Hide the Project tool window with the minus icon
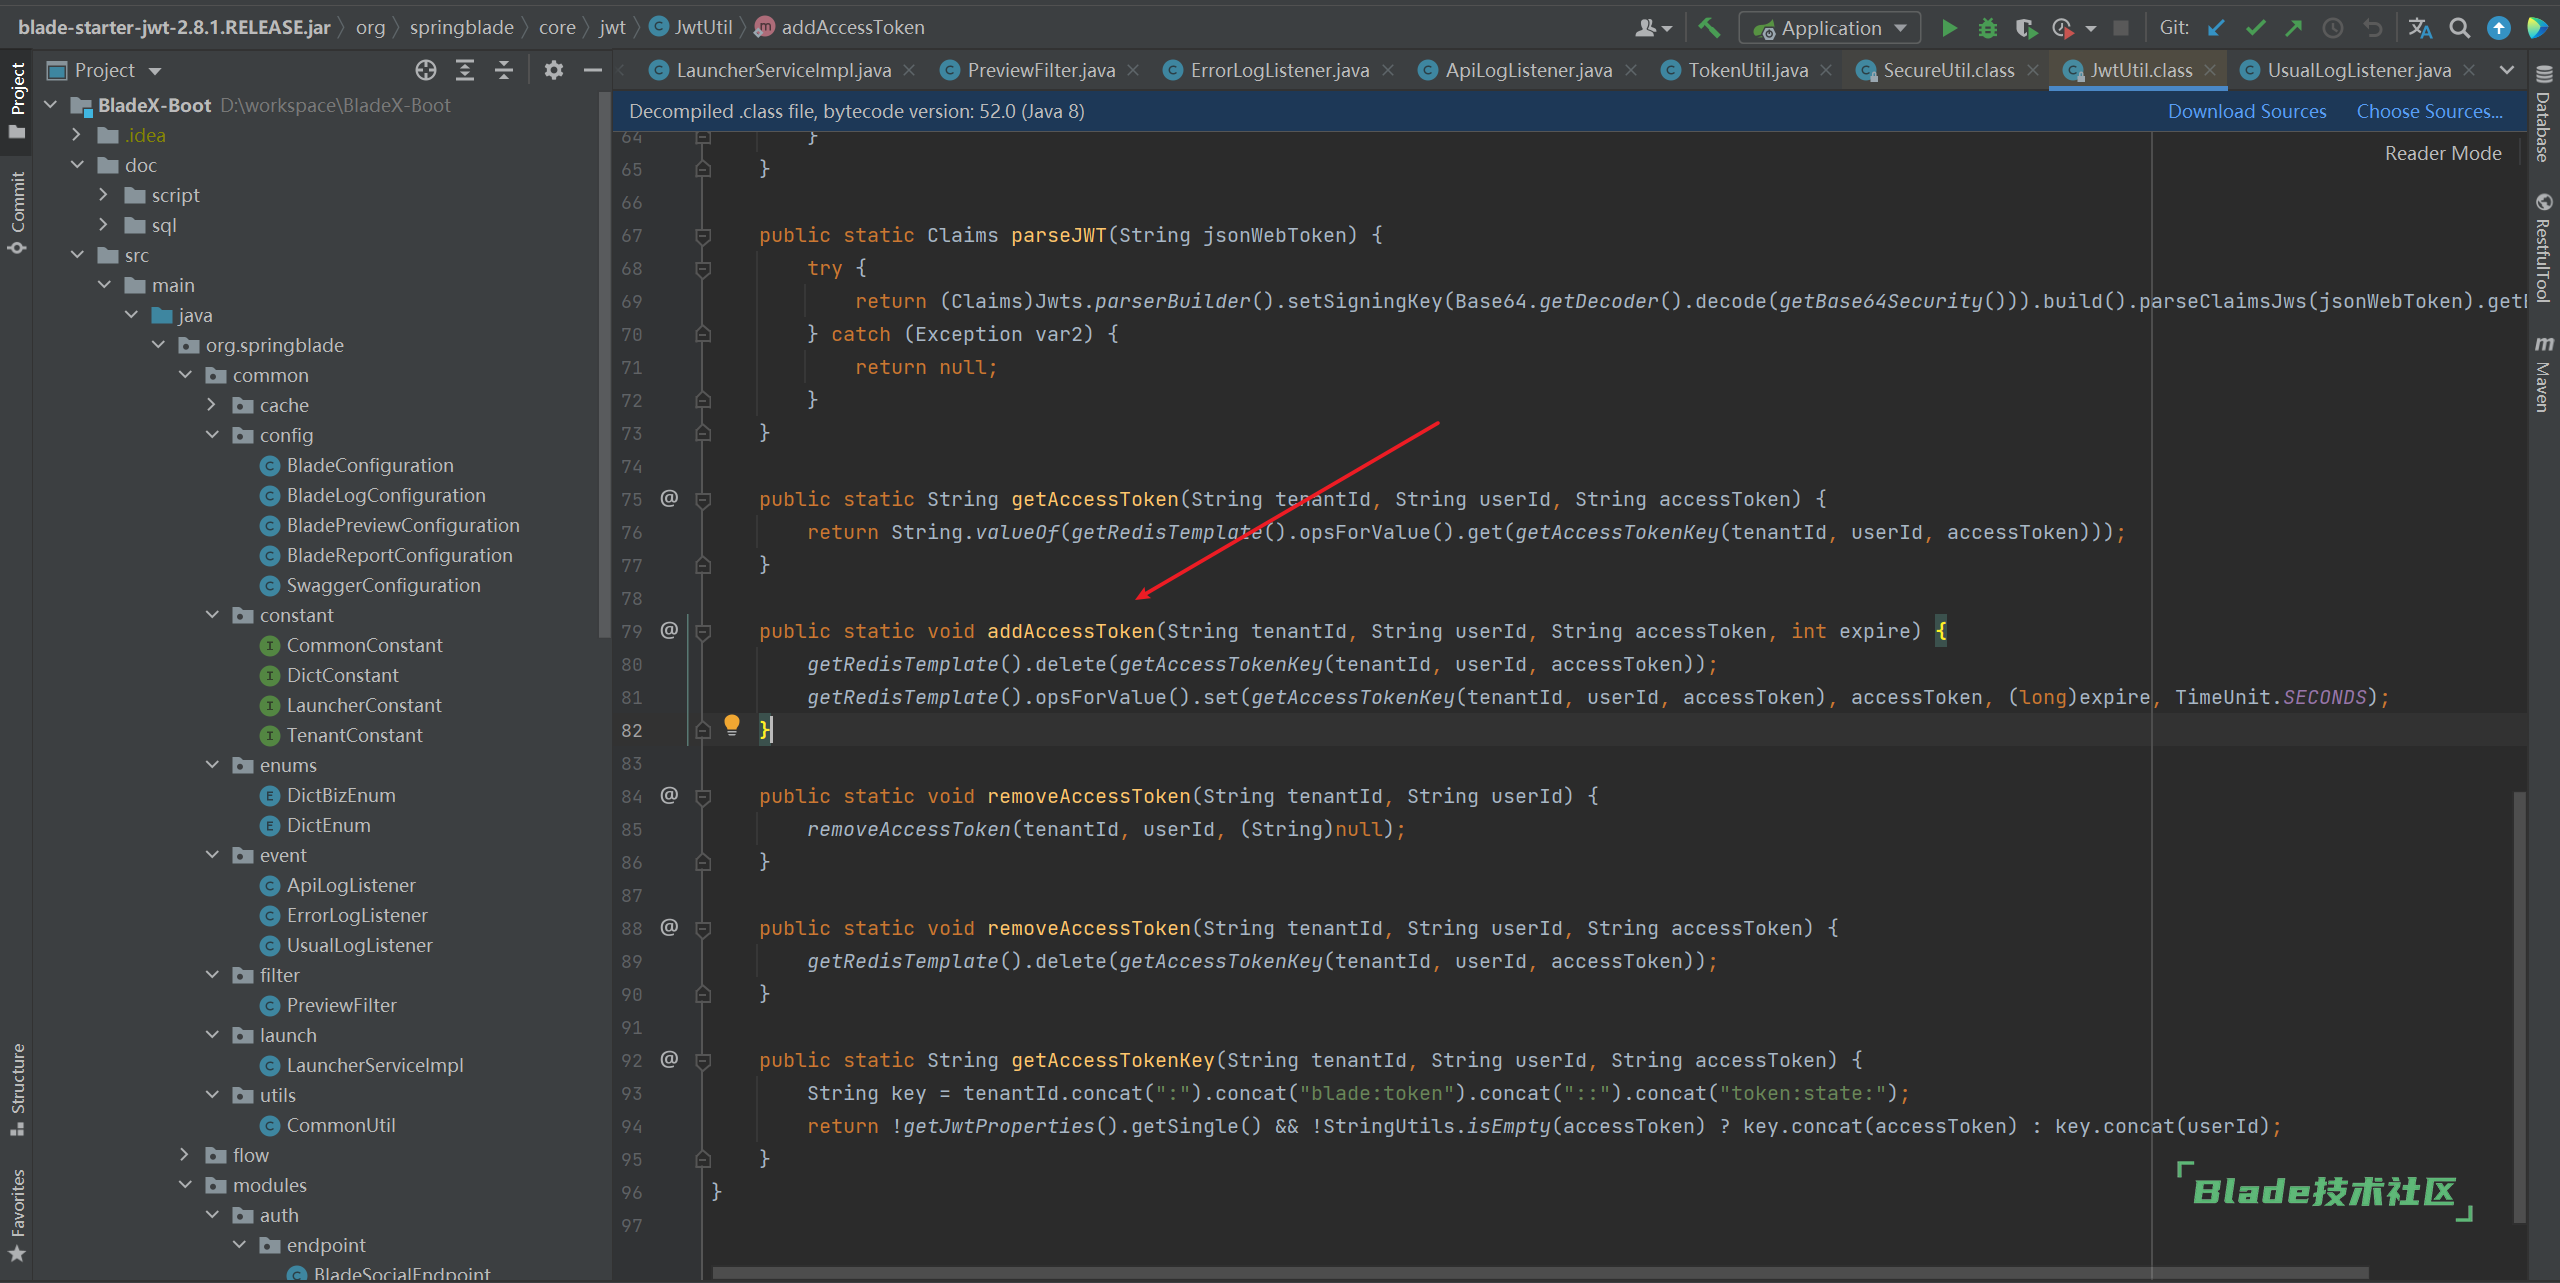 coord(593,70)
